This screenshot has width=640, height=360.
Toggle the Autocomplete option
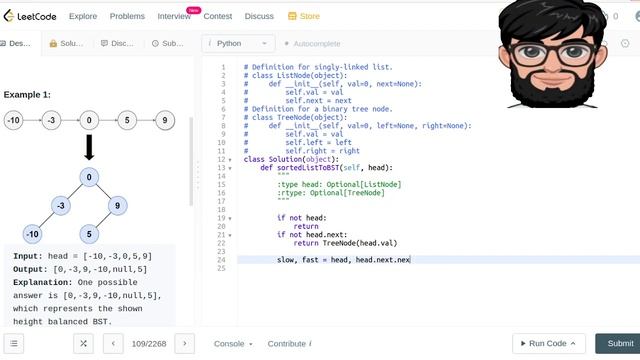pos(313,44)
